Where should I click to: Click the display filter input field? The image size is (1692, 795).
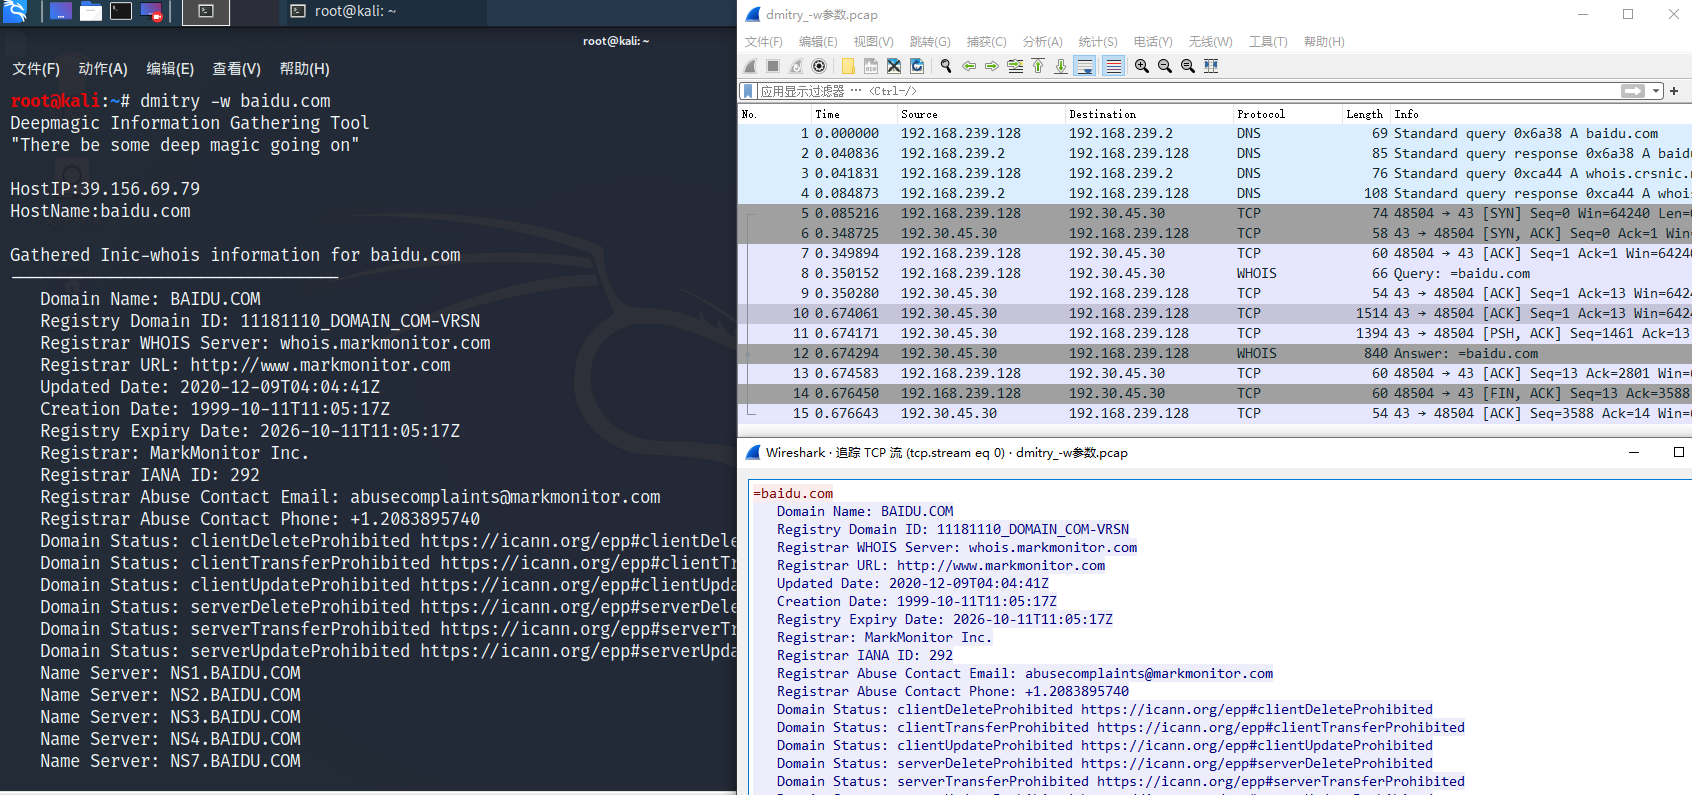tap(1190, 91)
